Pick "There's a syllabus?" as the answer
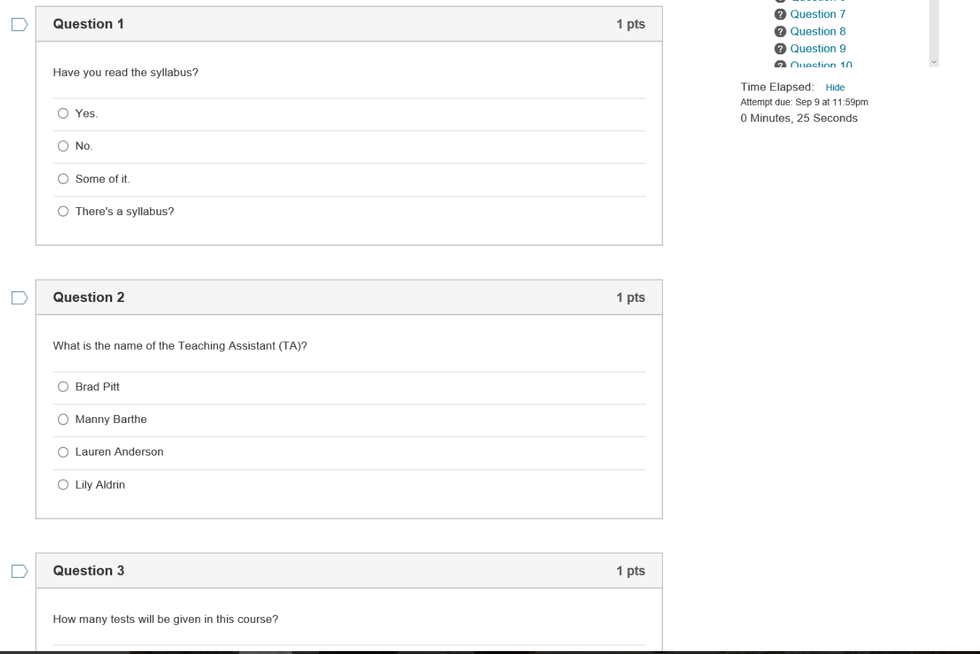The height and width of the screenshot is (654, 980). tap(63, 212)
